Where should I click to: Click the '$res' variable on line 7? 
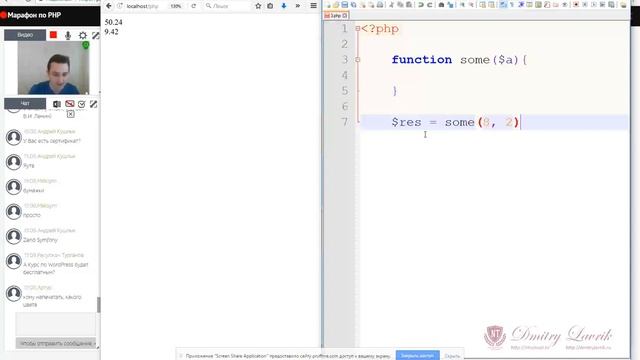(407, 122)
